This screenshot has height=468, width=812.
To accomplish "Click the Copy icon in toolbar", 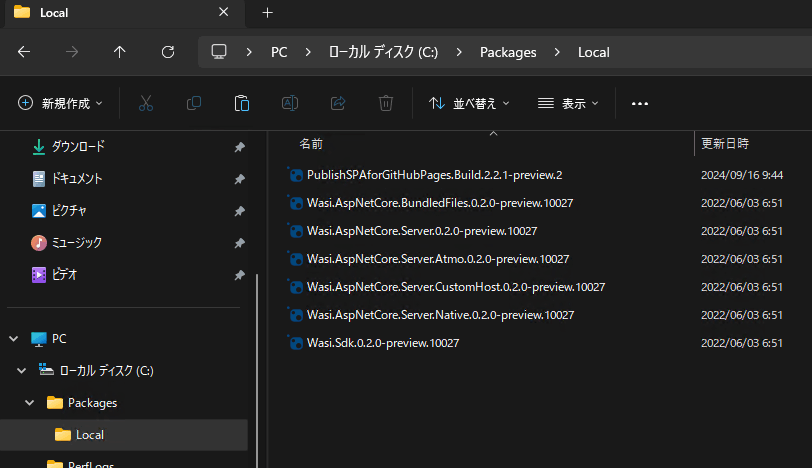I will (x=194, y=104).
